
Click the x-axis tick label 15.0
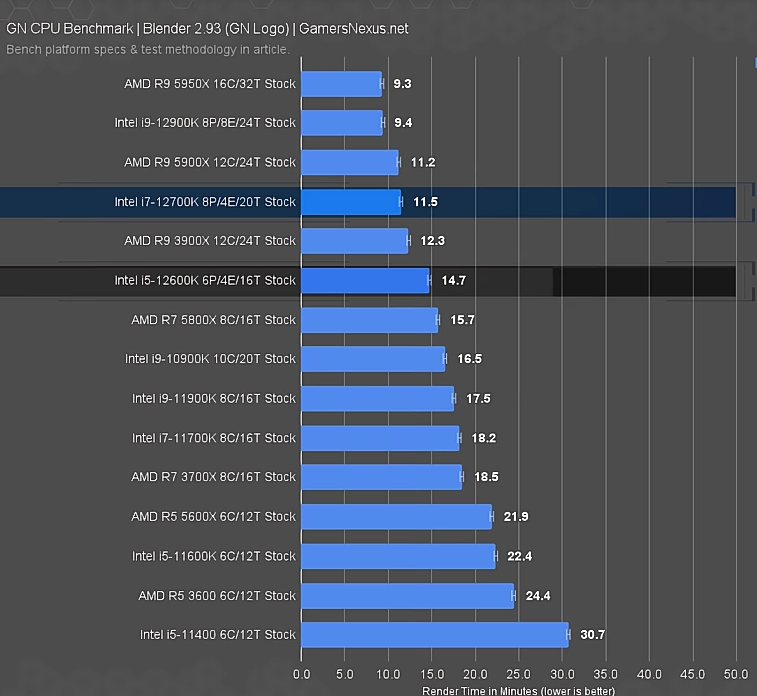(x=432, y=674)
